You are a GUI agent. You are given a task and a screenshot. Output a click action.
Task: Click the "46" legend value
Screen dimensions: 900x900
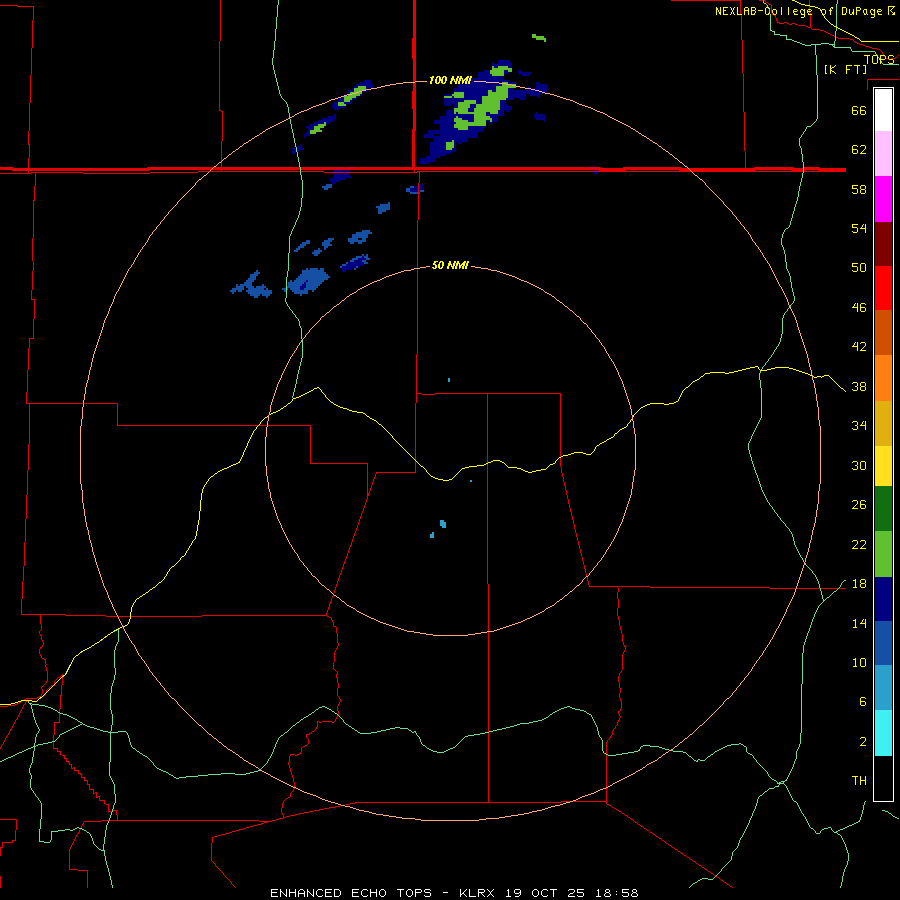tap(859, 308)
